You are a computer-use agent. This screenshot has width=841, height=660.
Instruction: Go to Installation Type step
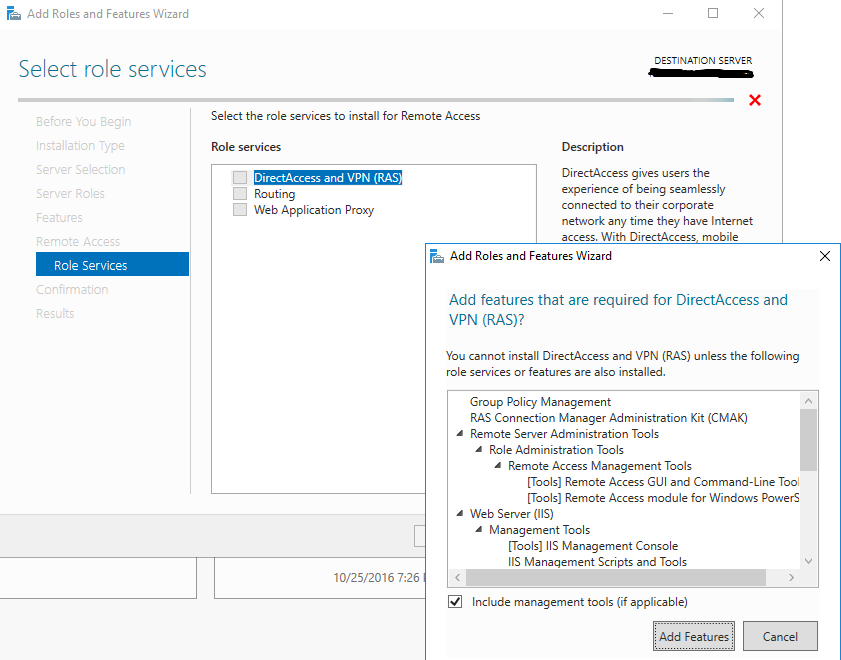(x=80, y=146)
